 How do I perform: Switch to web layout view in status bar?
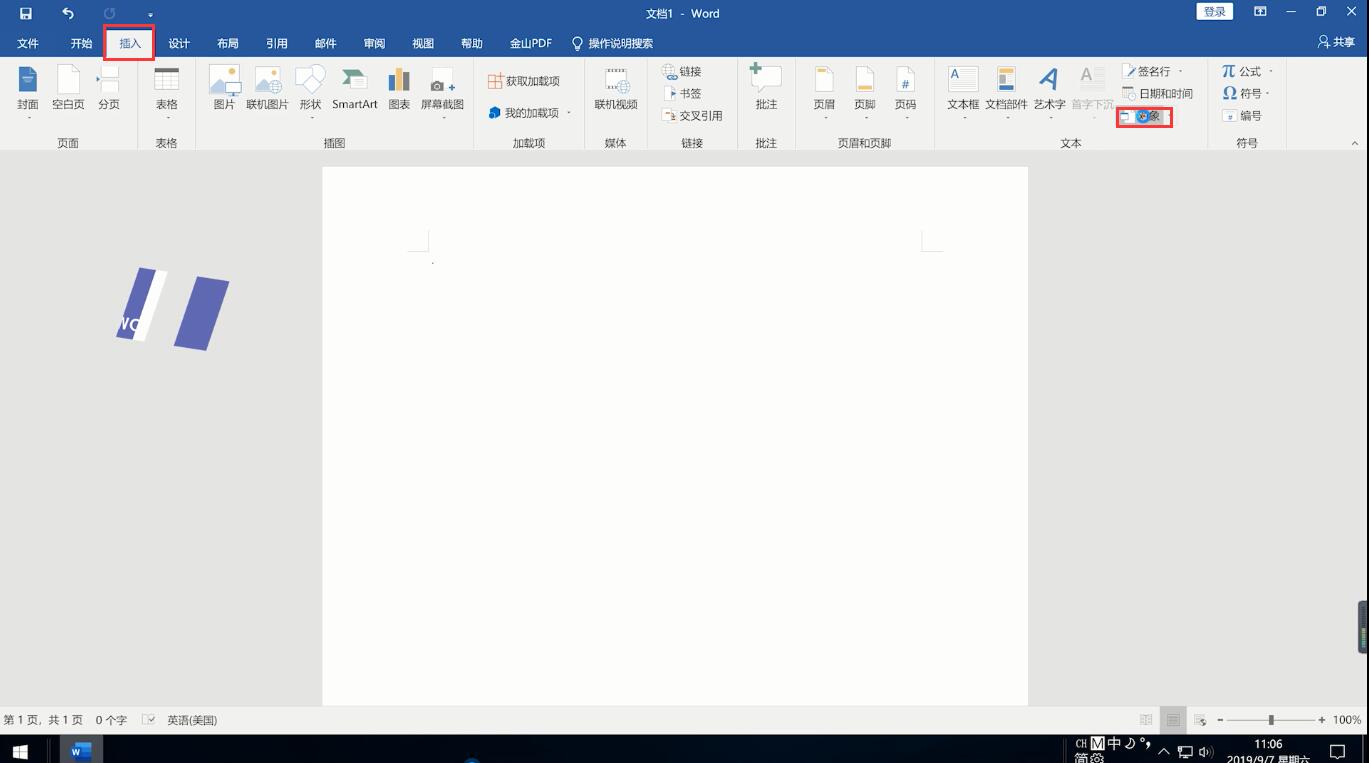click(1200, 720)
